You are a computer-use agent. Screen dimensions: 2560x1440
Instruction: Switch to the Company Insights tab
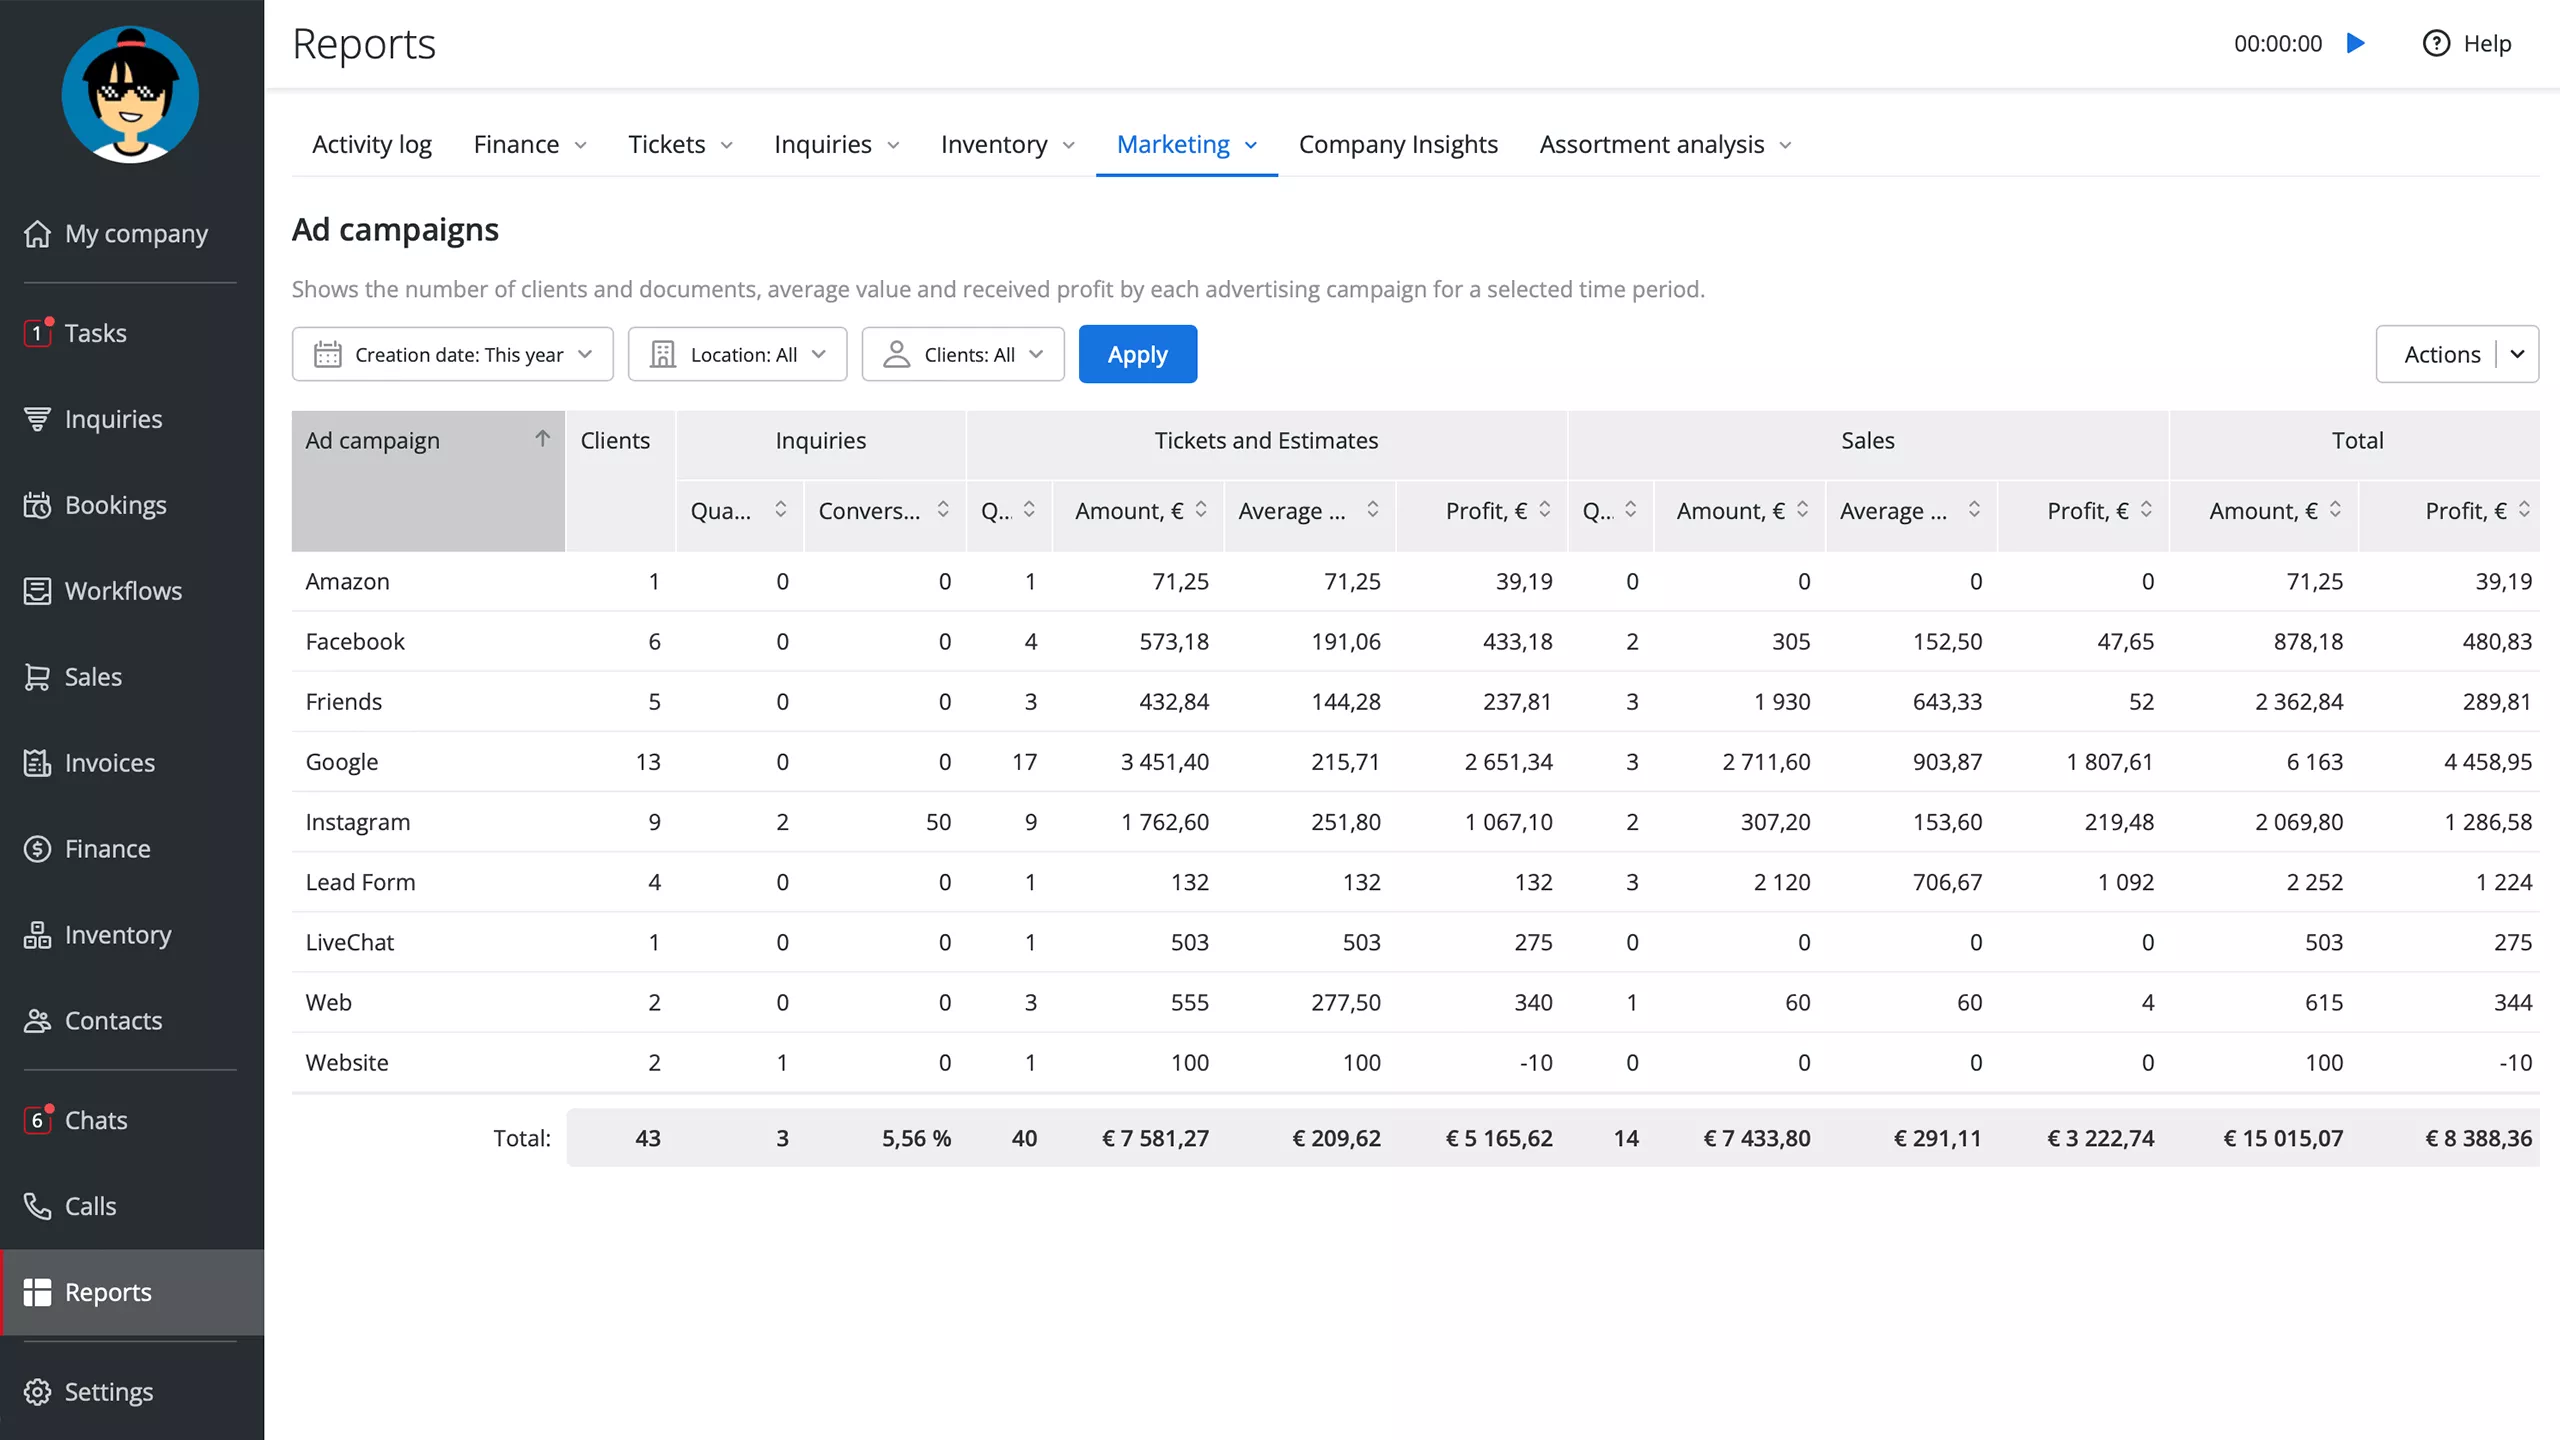[x=1398, y=144]
